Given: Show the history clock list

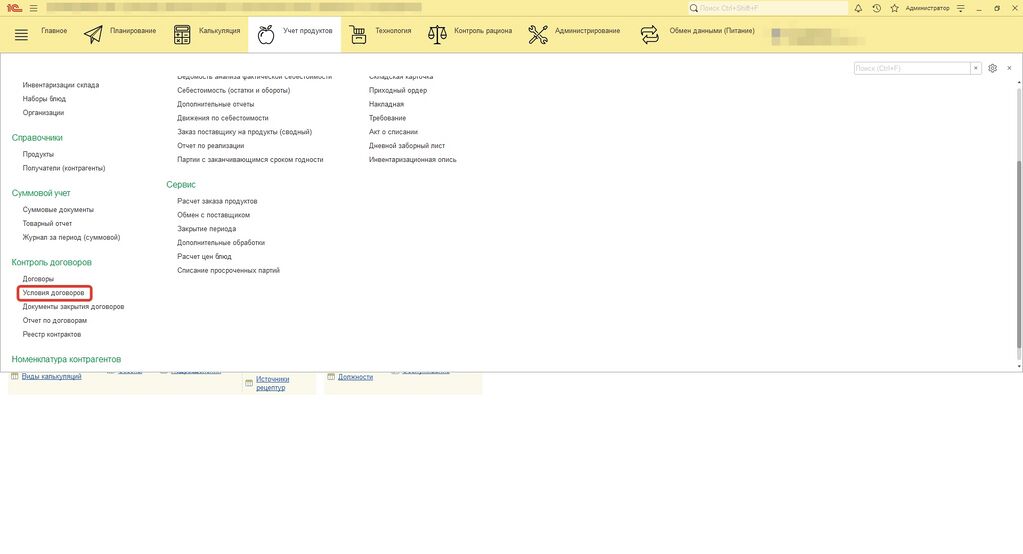Looking at the screenshot, I should 876,8.
